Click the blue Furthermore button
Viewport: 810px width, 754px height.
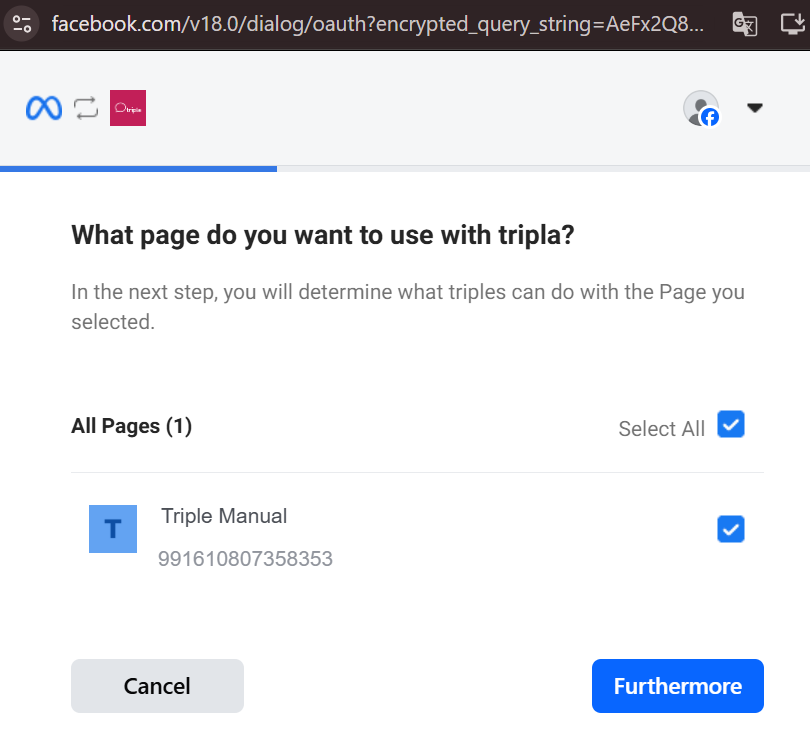[677, 686]
